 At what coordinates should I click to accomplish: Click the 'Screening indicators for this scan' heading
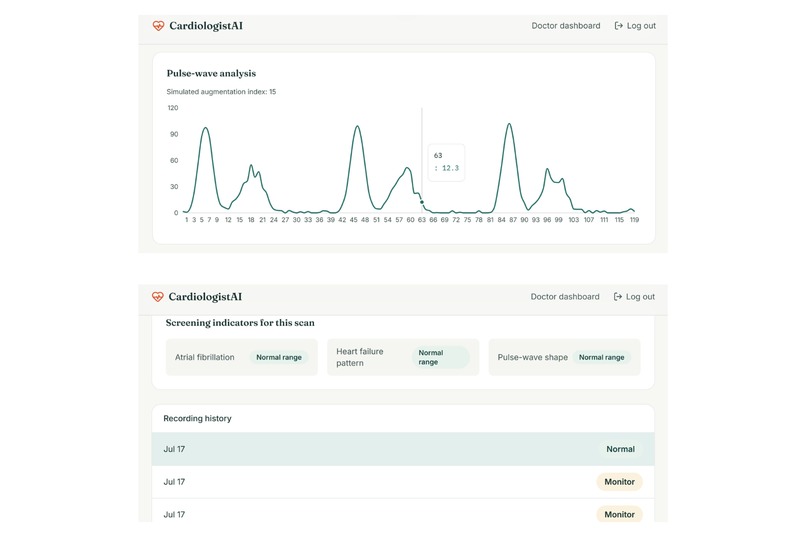click(240, 323)
